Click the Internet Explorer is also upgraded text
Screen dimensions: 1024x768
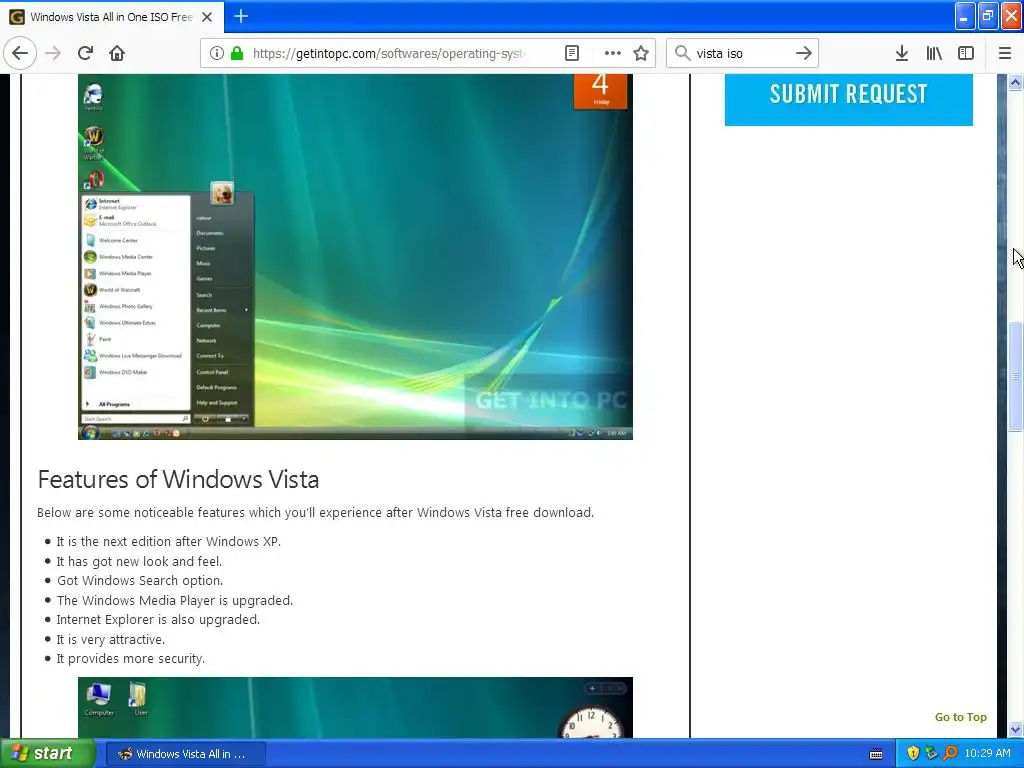click(158, 619)
